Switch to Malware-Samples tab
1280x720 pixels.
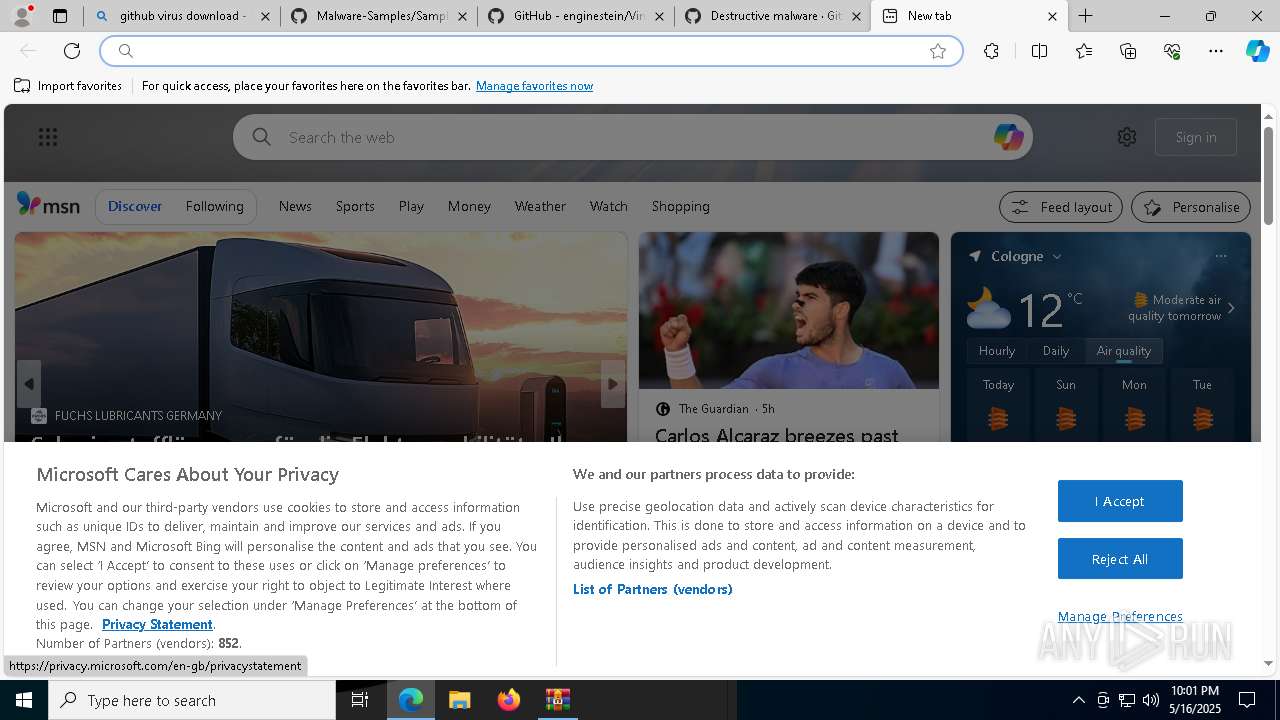click(x=379, y=16)
